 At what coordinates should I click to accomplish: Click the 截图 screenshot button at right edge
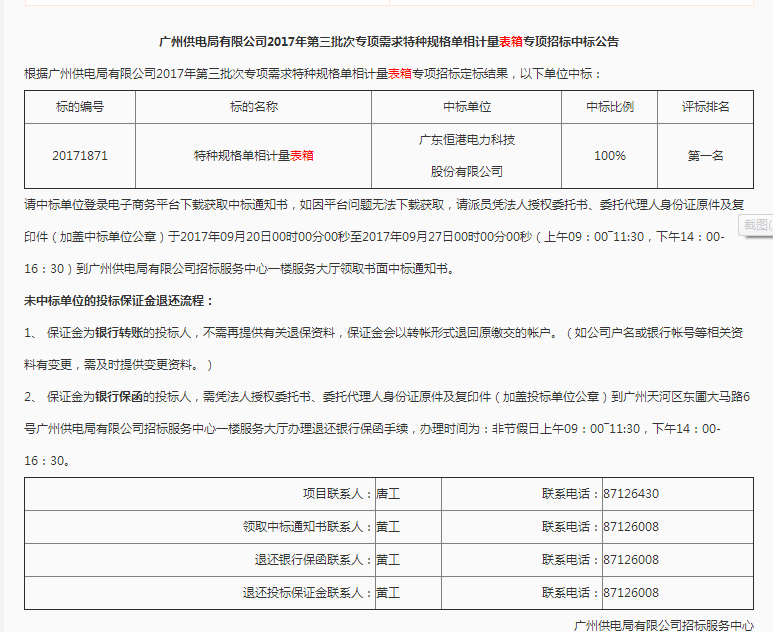click(757, 226)
